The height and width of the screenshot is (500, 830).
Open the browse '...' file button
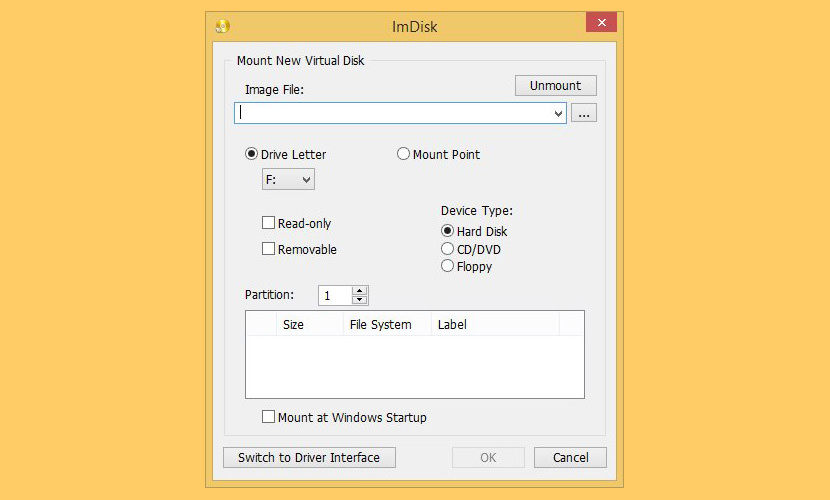tap(584, 113)
